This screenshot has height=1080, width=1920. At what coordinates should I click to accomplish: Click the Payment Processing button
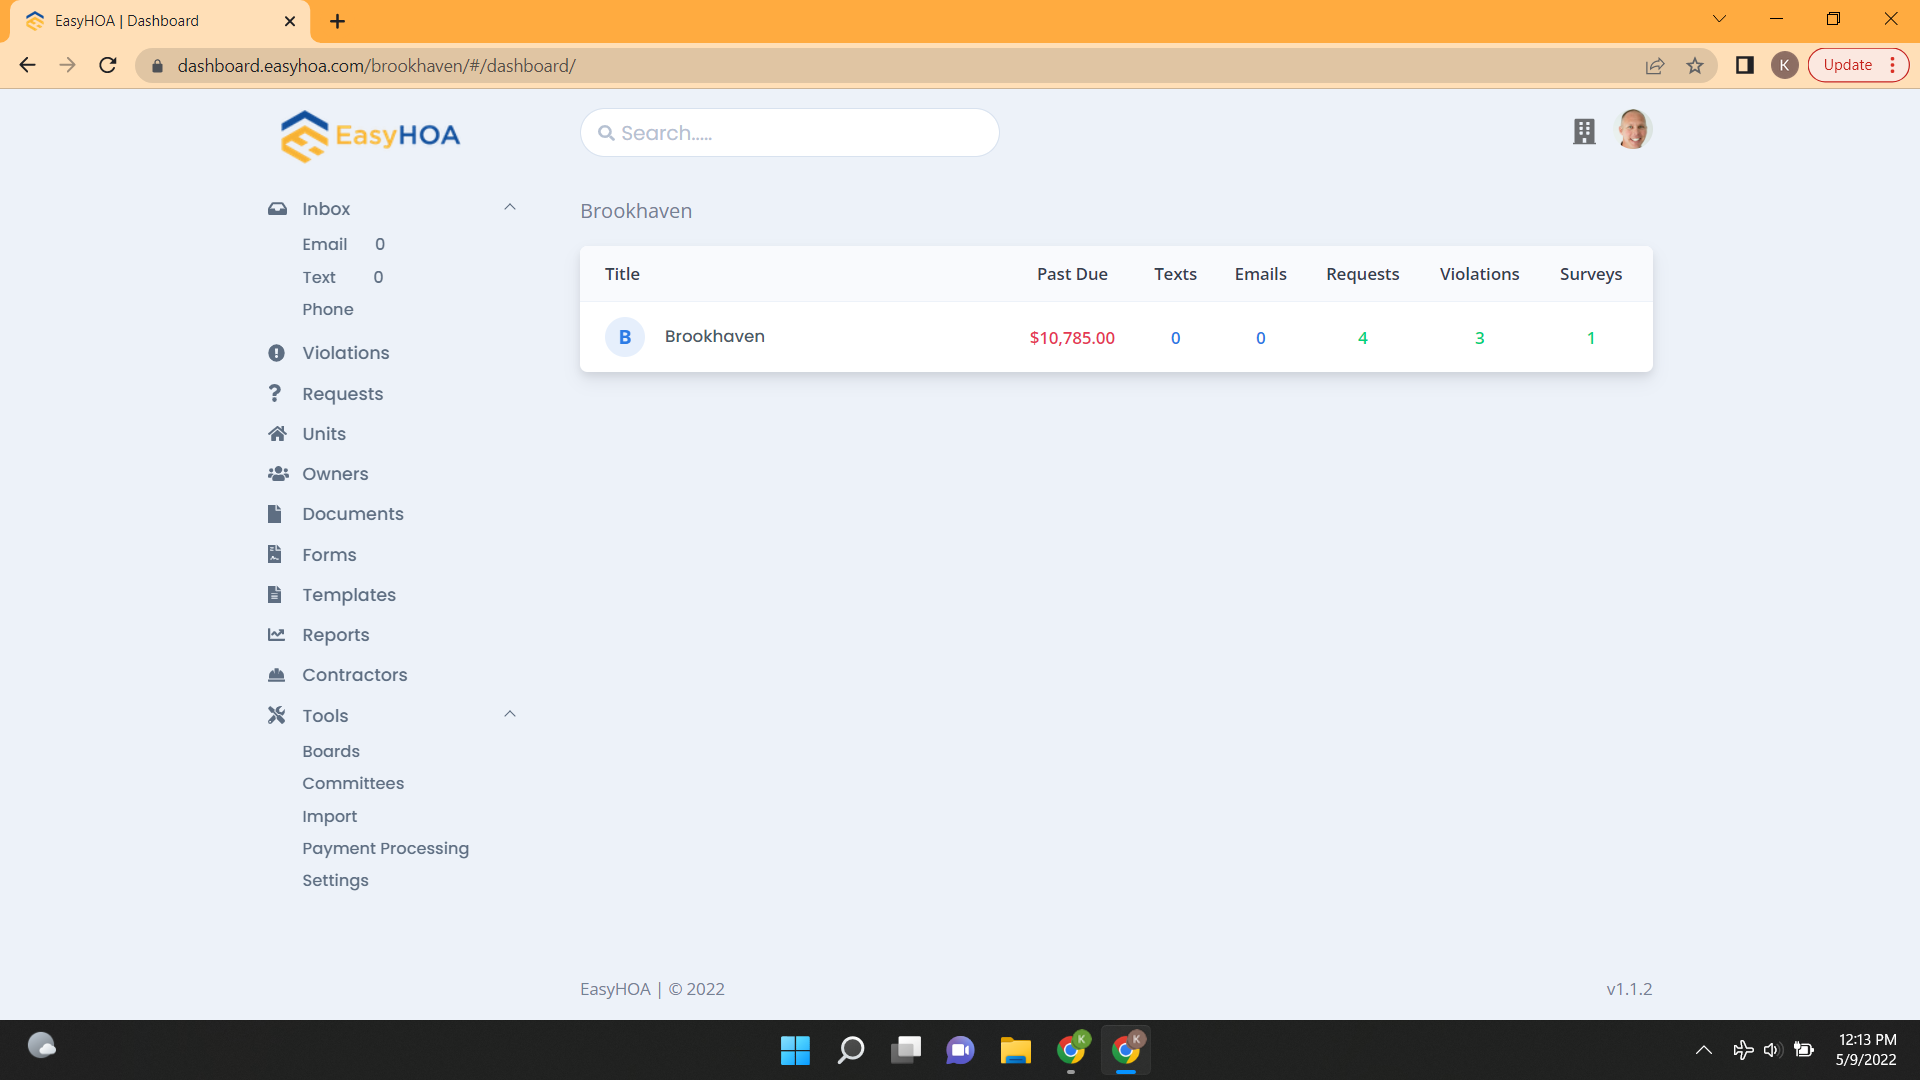pyautogui.click(x=386, y=848)
